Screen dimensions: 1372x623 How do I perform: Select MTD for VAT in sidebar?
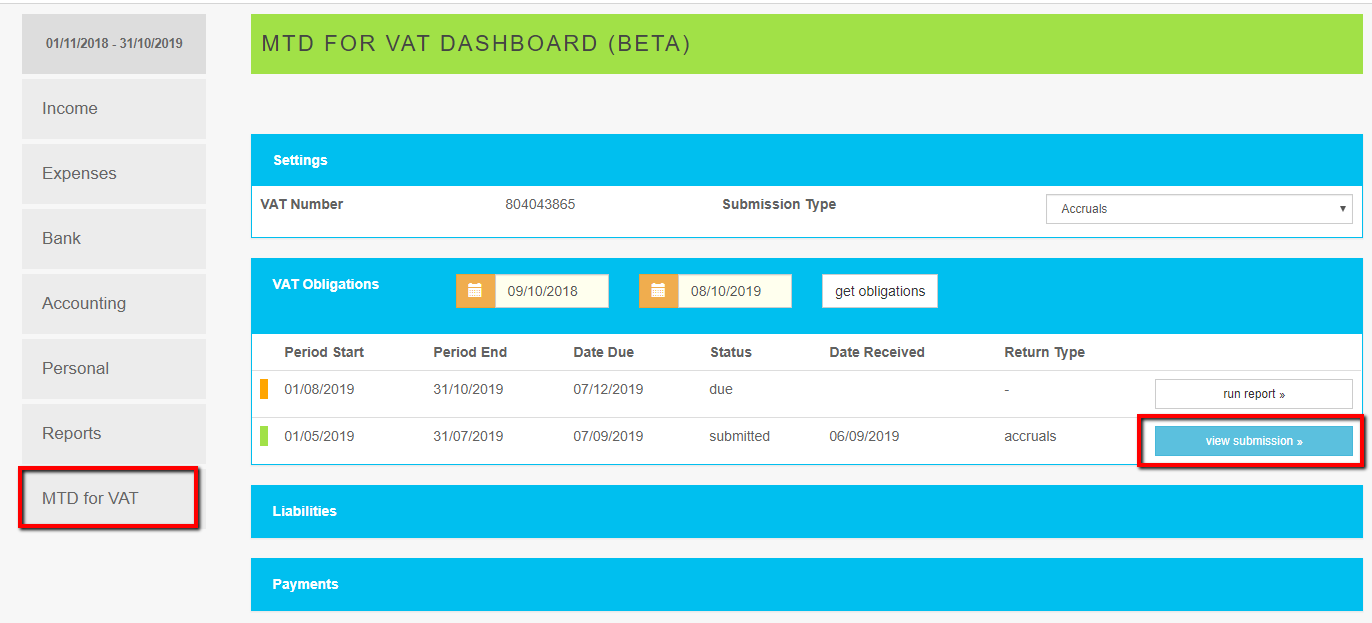(x=108, y=498)
